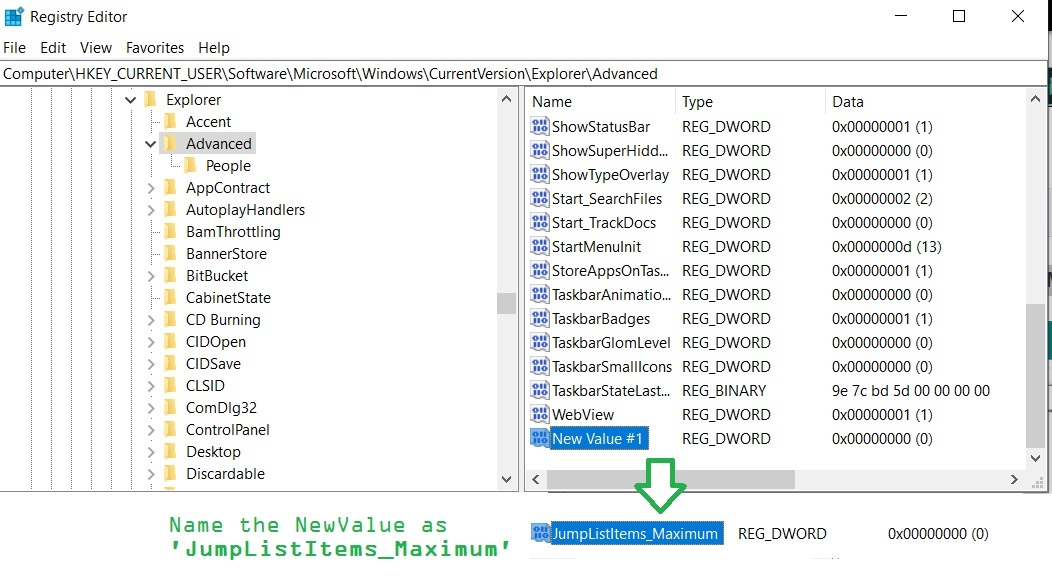Click the TaskbarGlomLevel value icon
Screen dimensions: 1052x579
540,342
